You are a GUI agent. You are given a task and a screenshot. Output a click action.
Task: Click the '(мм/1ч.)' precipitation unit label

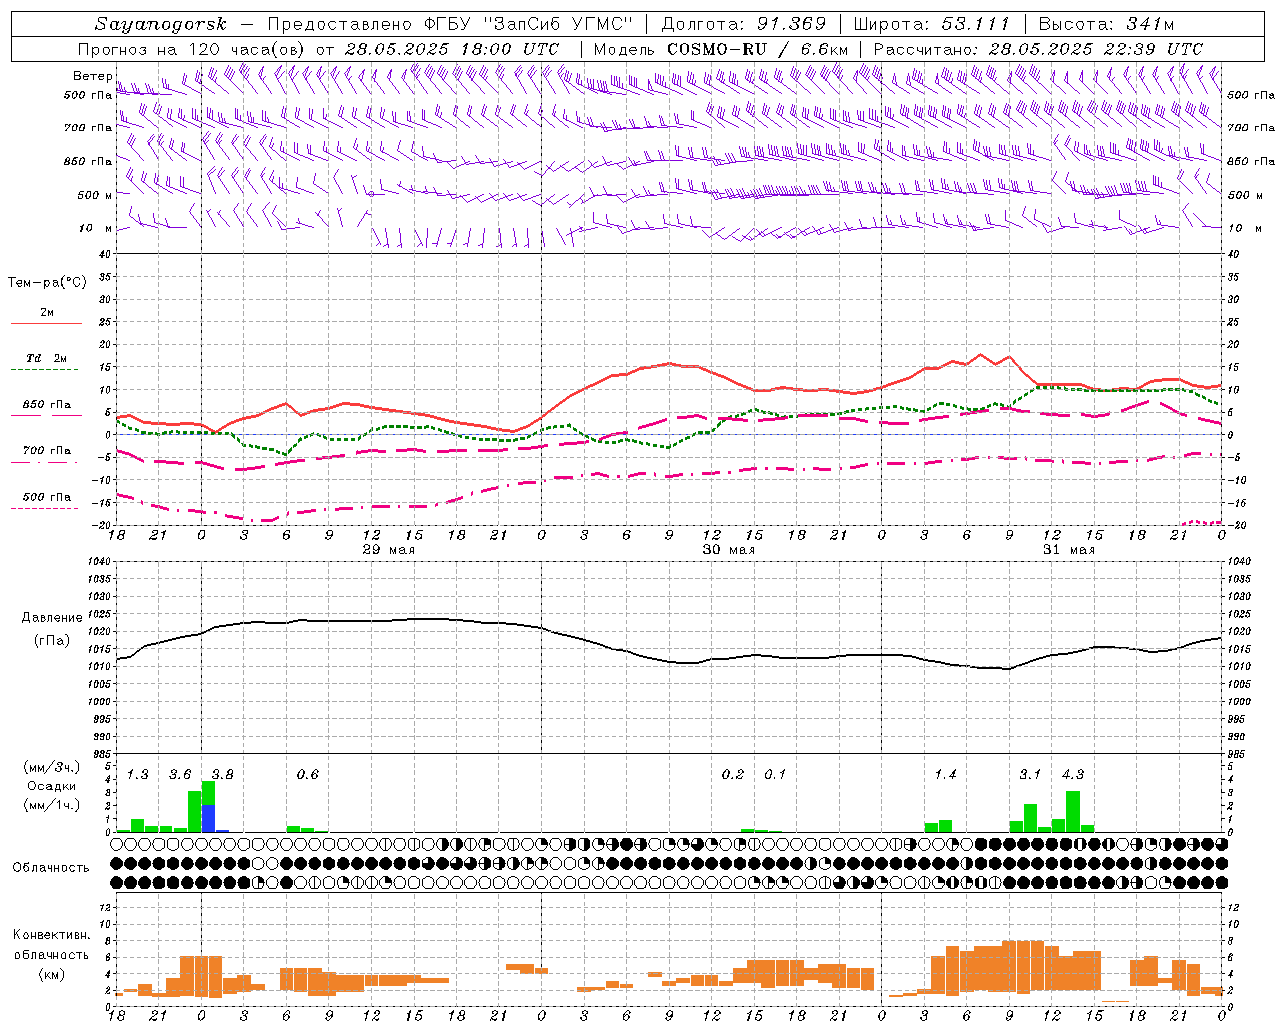[x=51, y=805]
